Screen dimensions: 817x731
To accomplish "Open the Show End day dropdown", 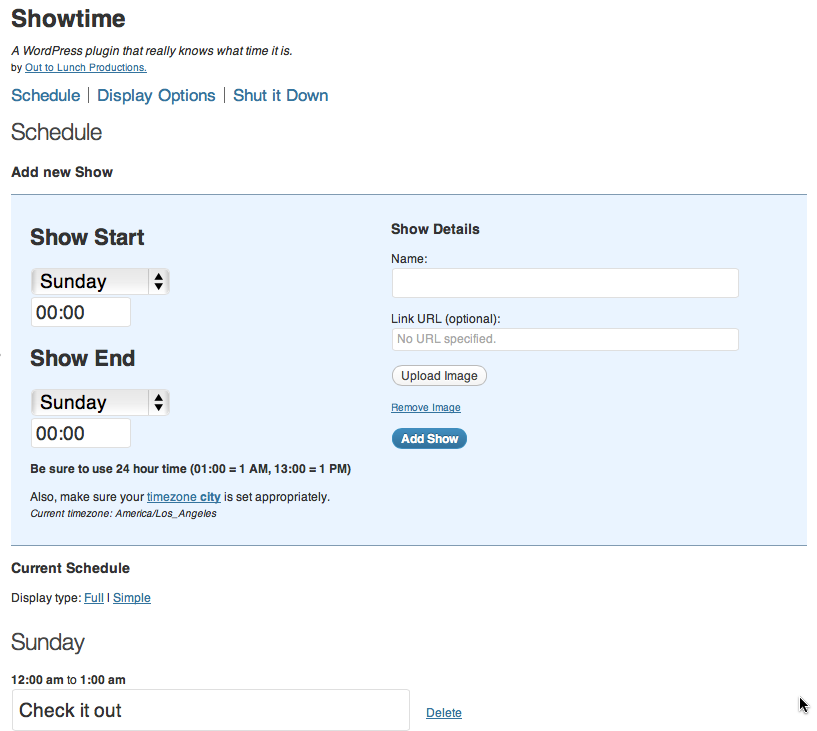I will coord(100,403).
